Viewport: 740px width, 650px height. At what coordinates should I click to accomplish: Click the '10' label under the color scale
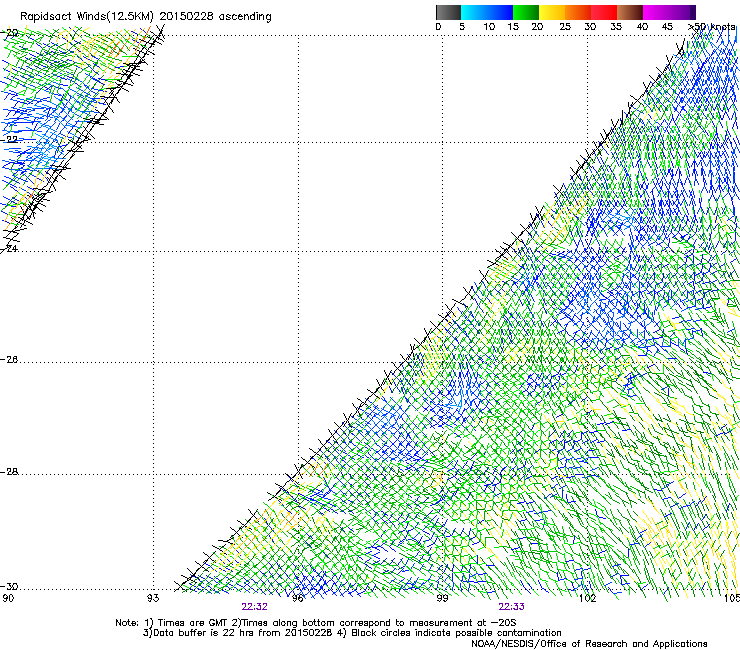489,27
